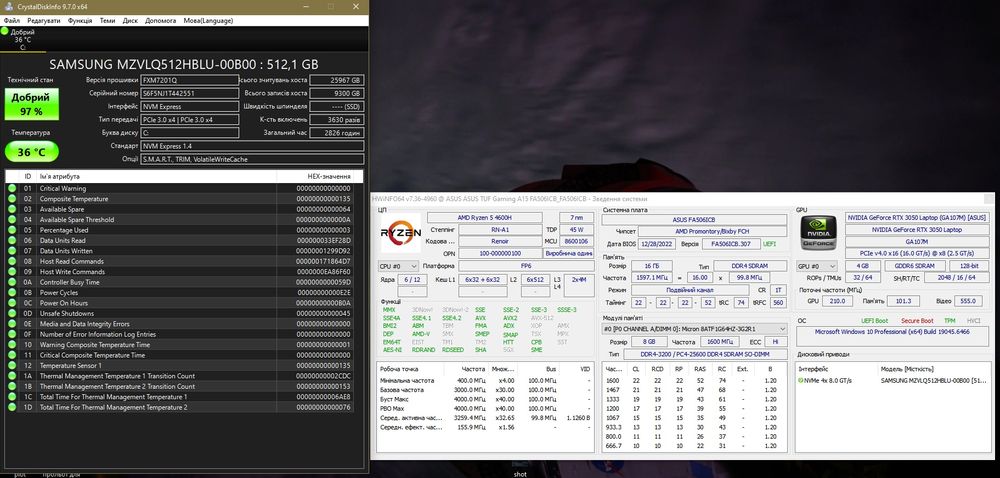
Task: Click green status dot of Data Units Written row
Action: coord(11,251)
